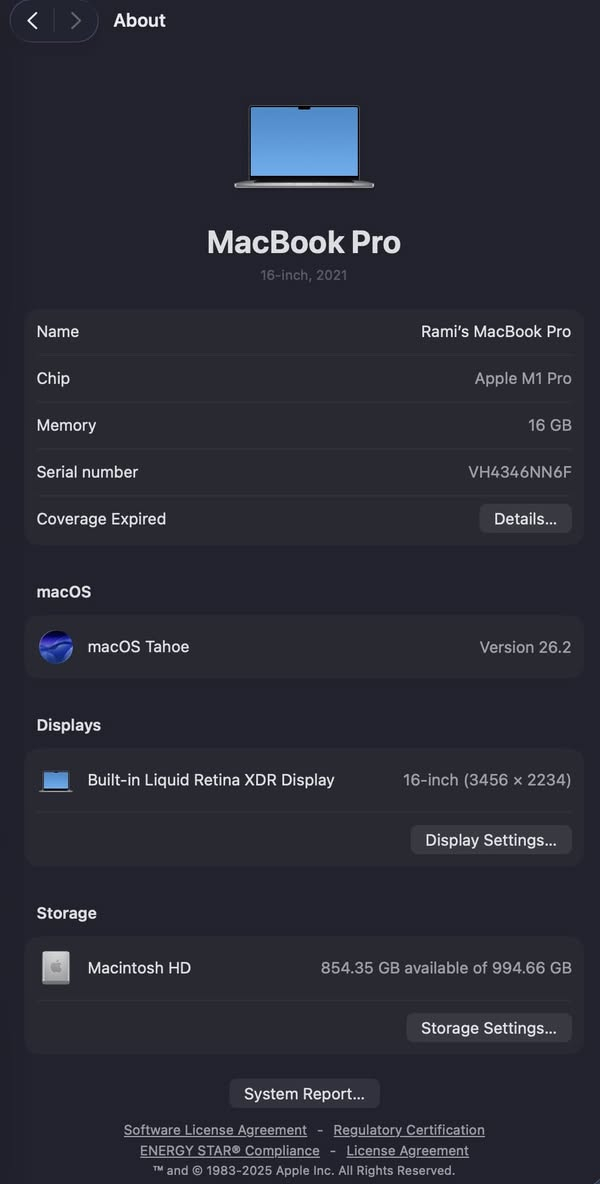Open the License Agreement link
600x1184 pixels.
pyautogui.click(x=407, y=1151)
